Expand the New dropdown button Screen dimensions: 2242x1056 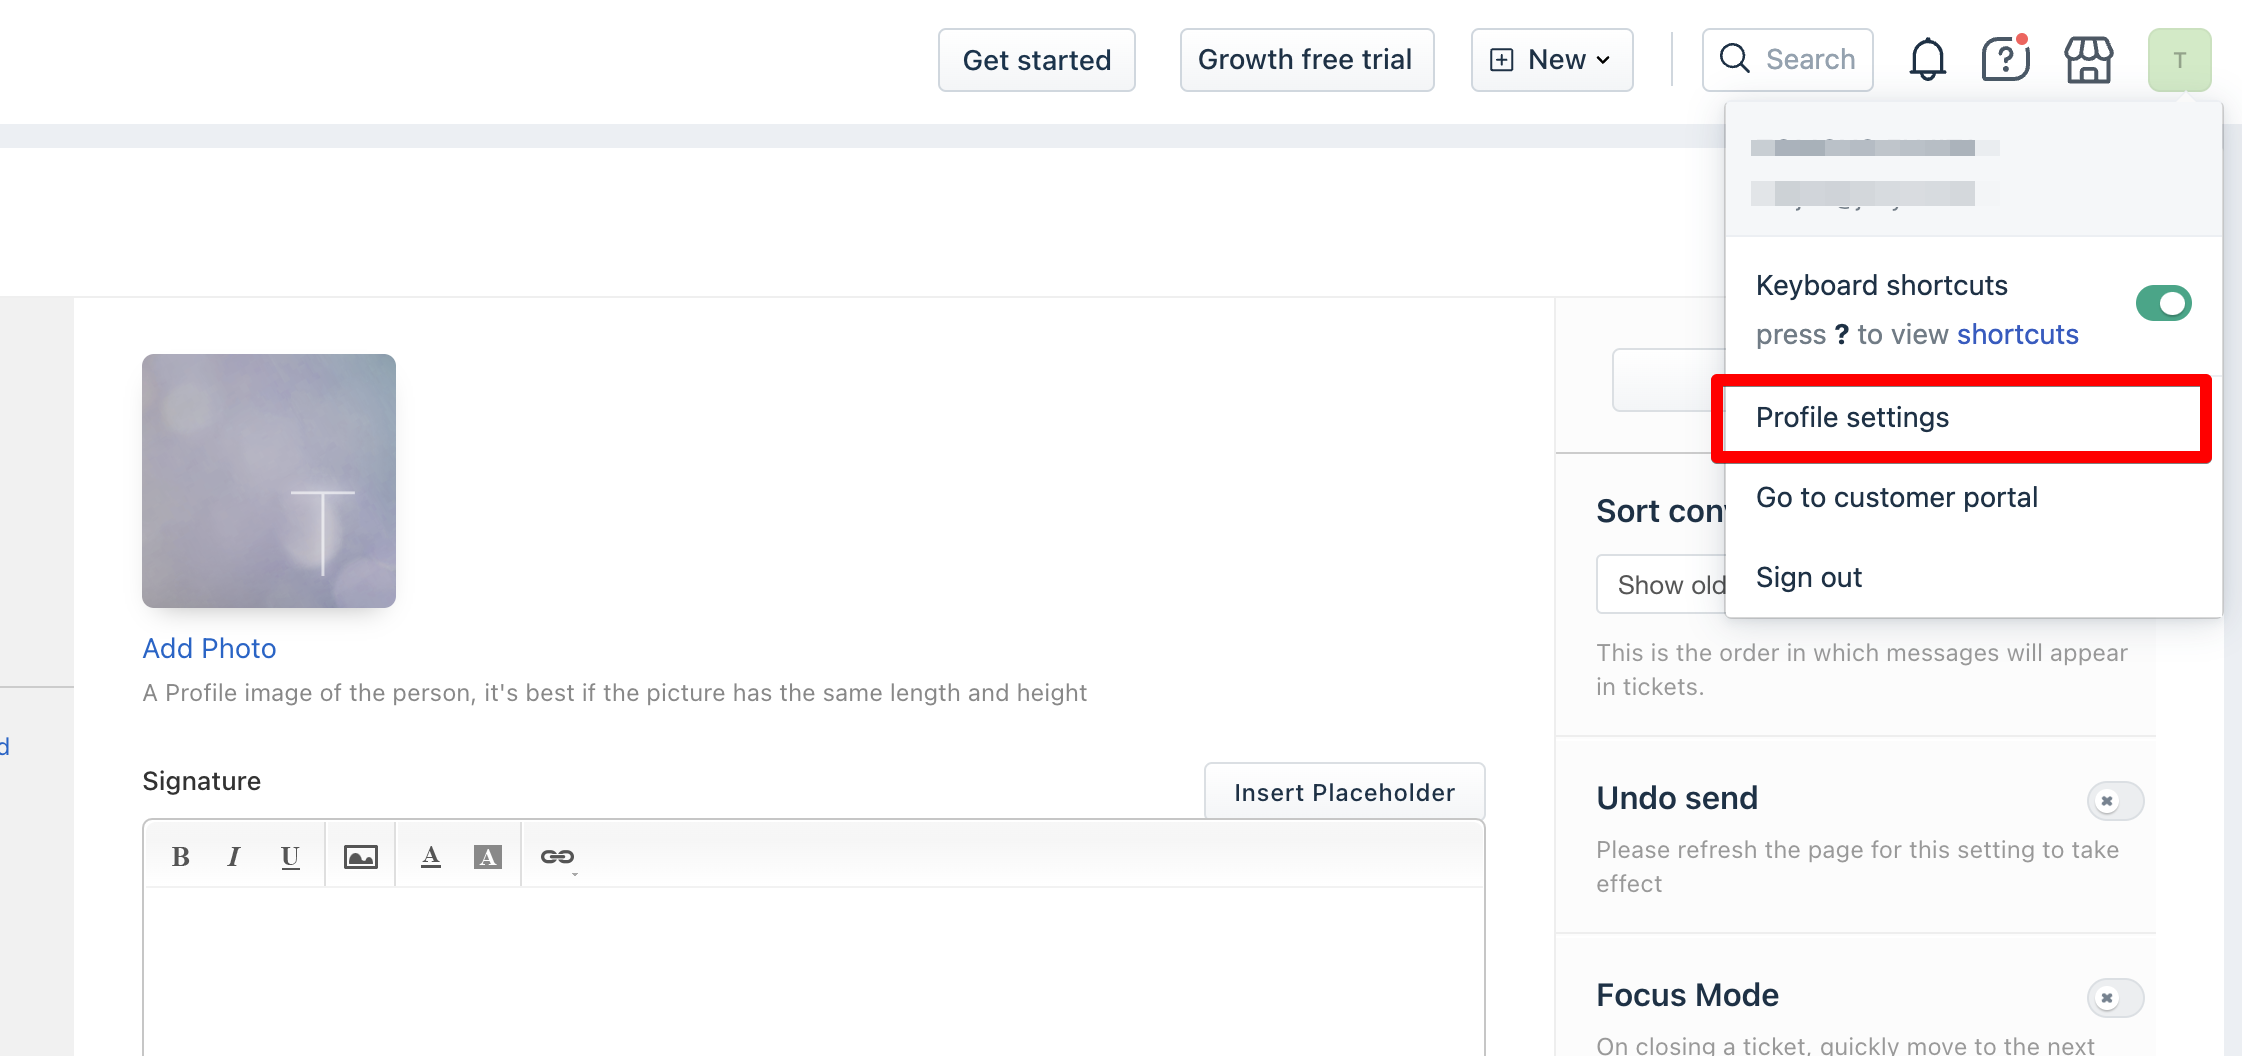pos(1552,60)
